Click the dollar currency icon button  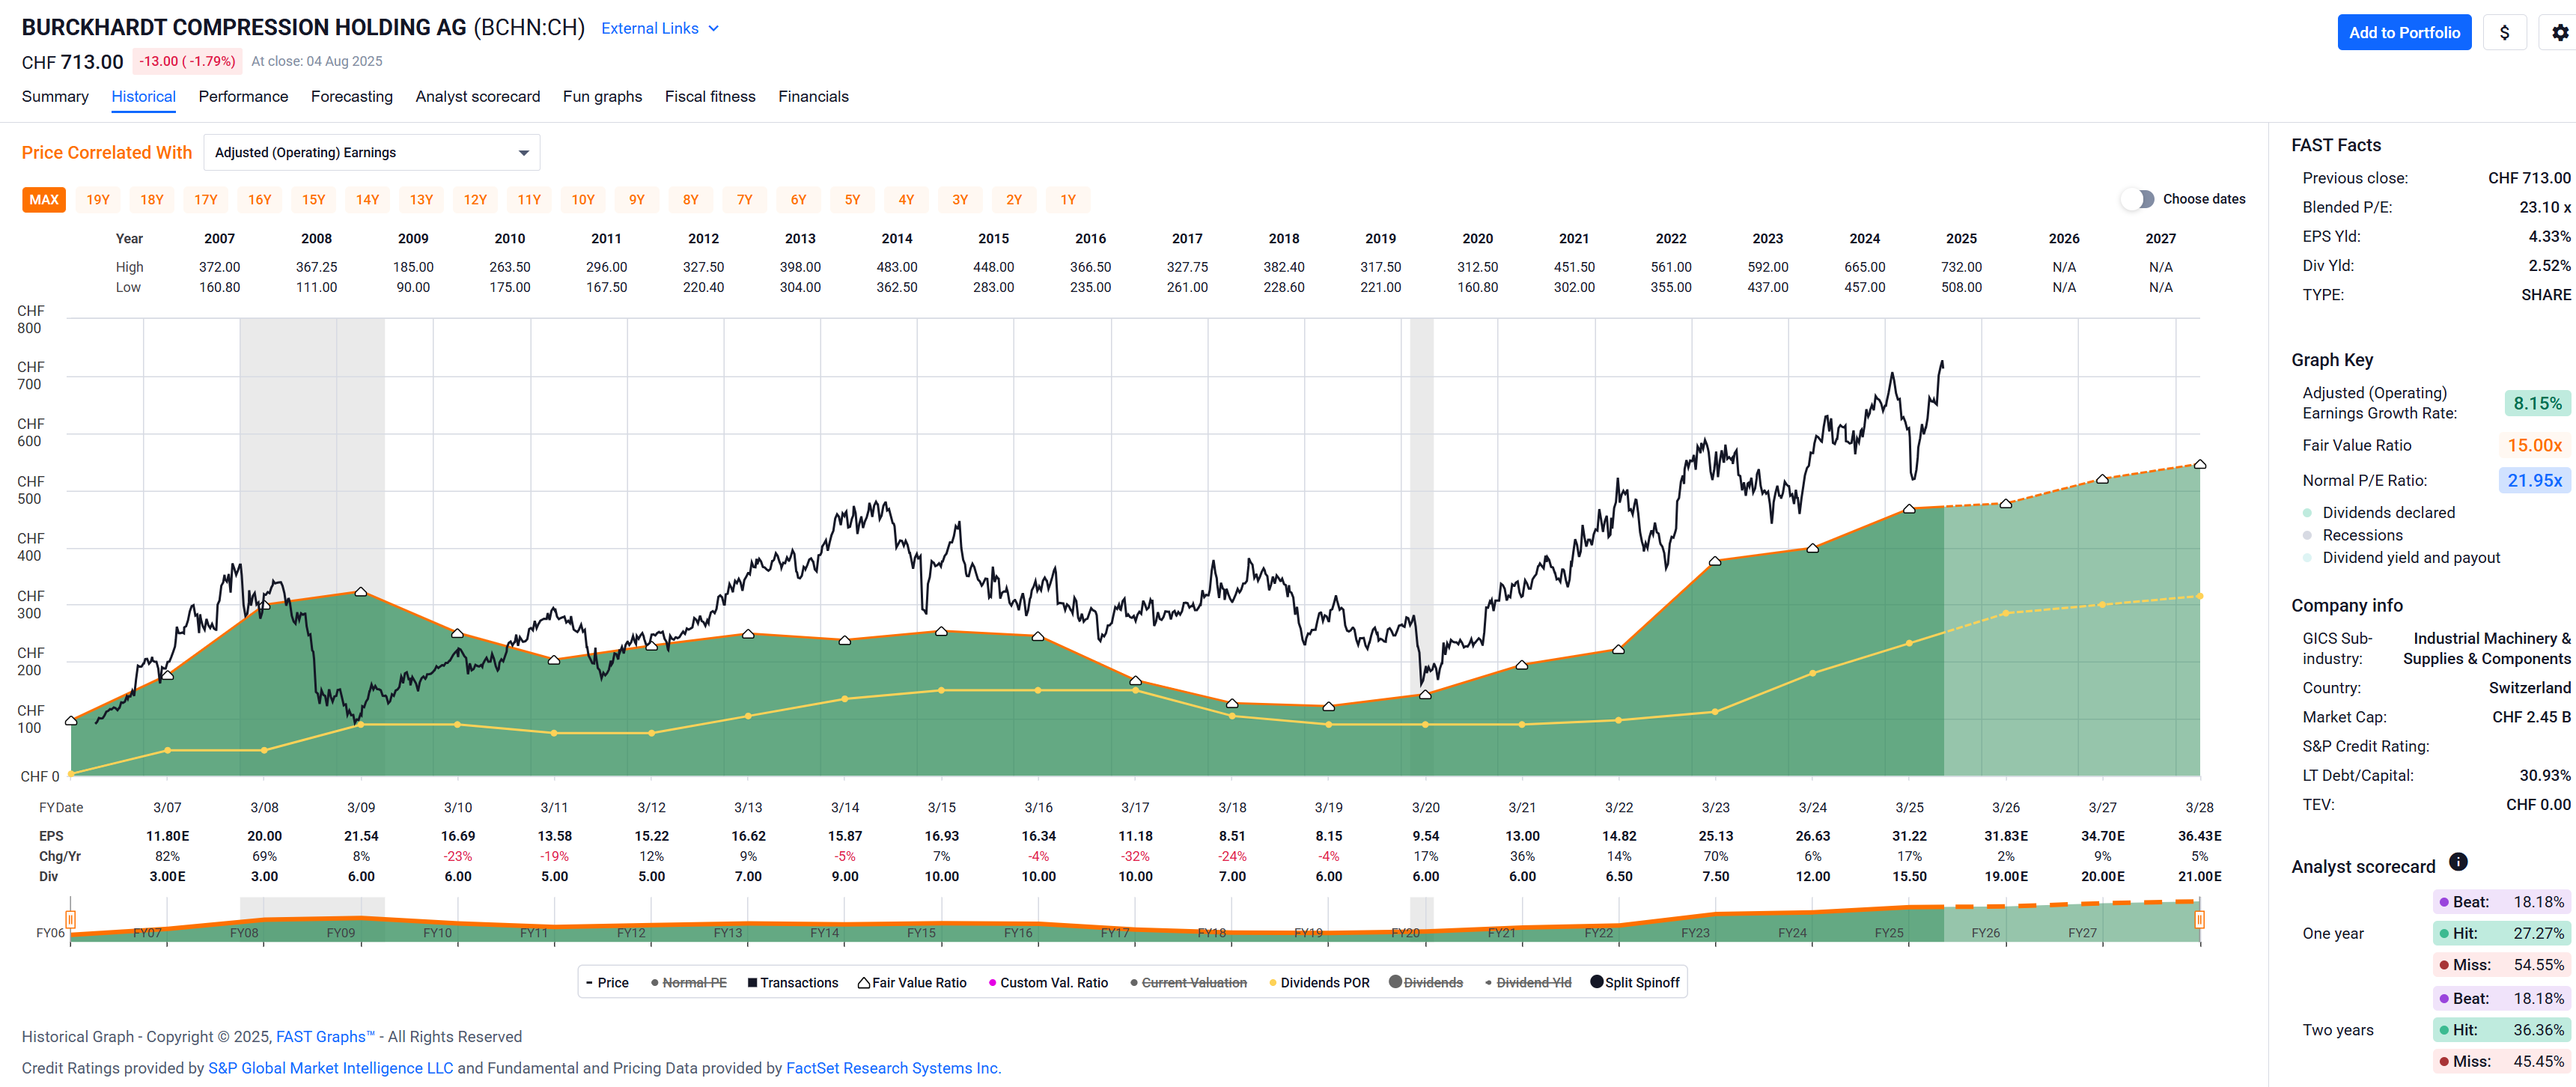[2504, 32]
